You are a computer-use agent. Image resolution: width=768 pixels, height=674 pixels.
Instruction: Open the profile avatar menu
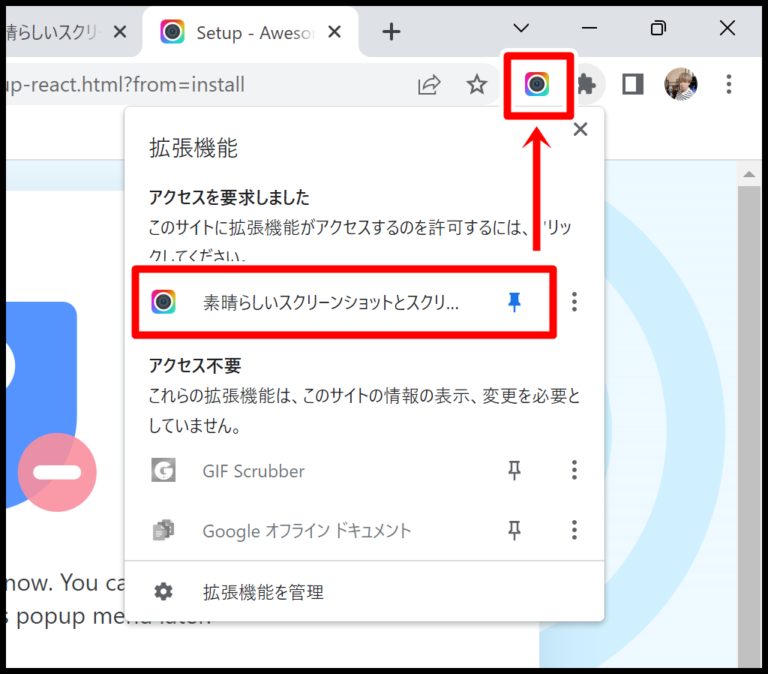click(x=681, y=84)
